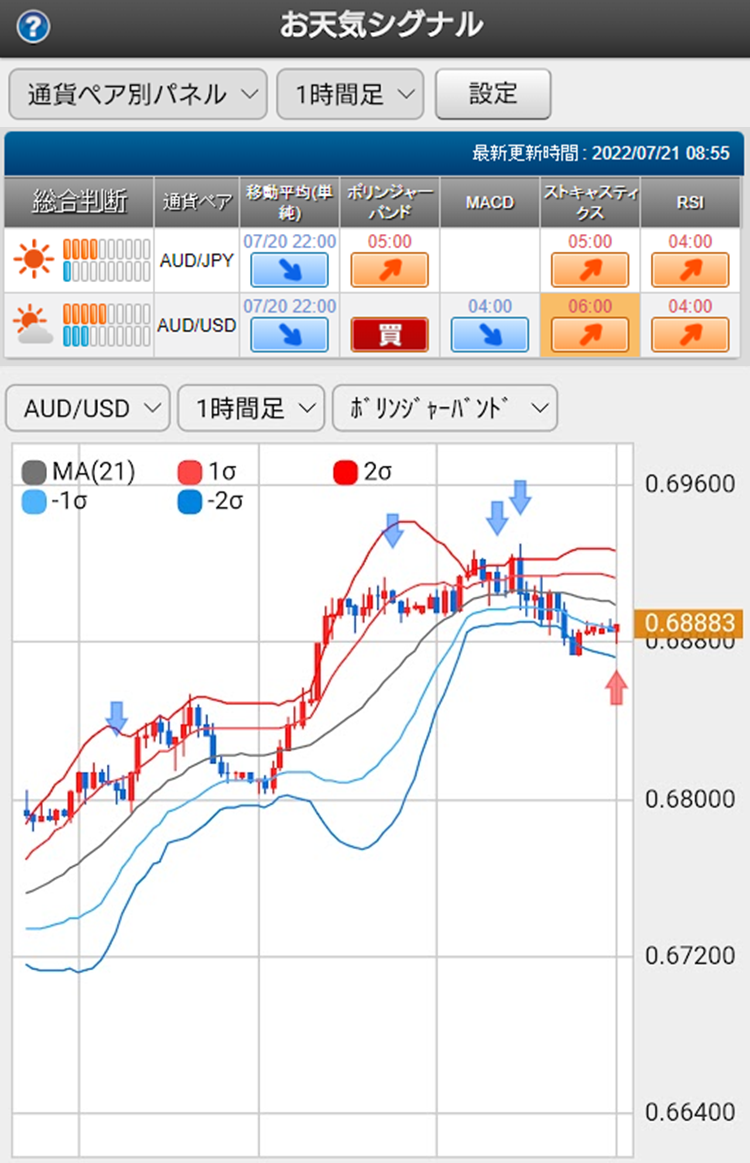Click the 設定 button

493,94
